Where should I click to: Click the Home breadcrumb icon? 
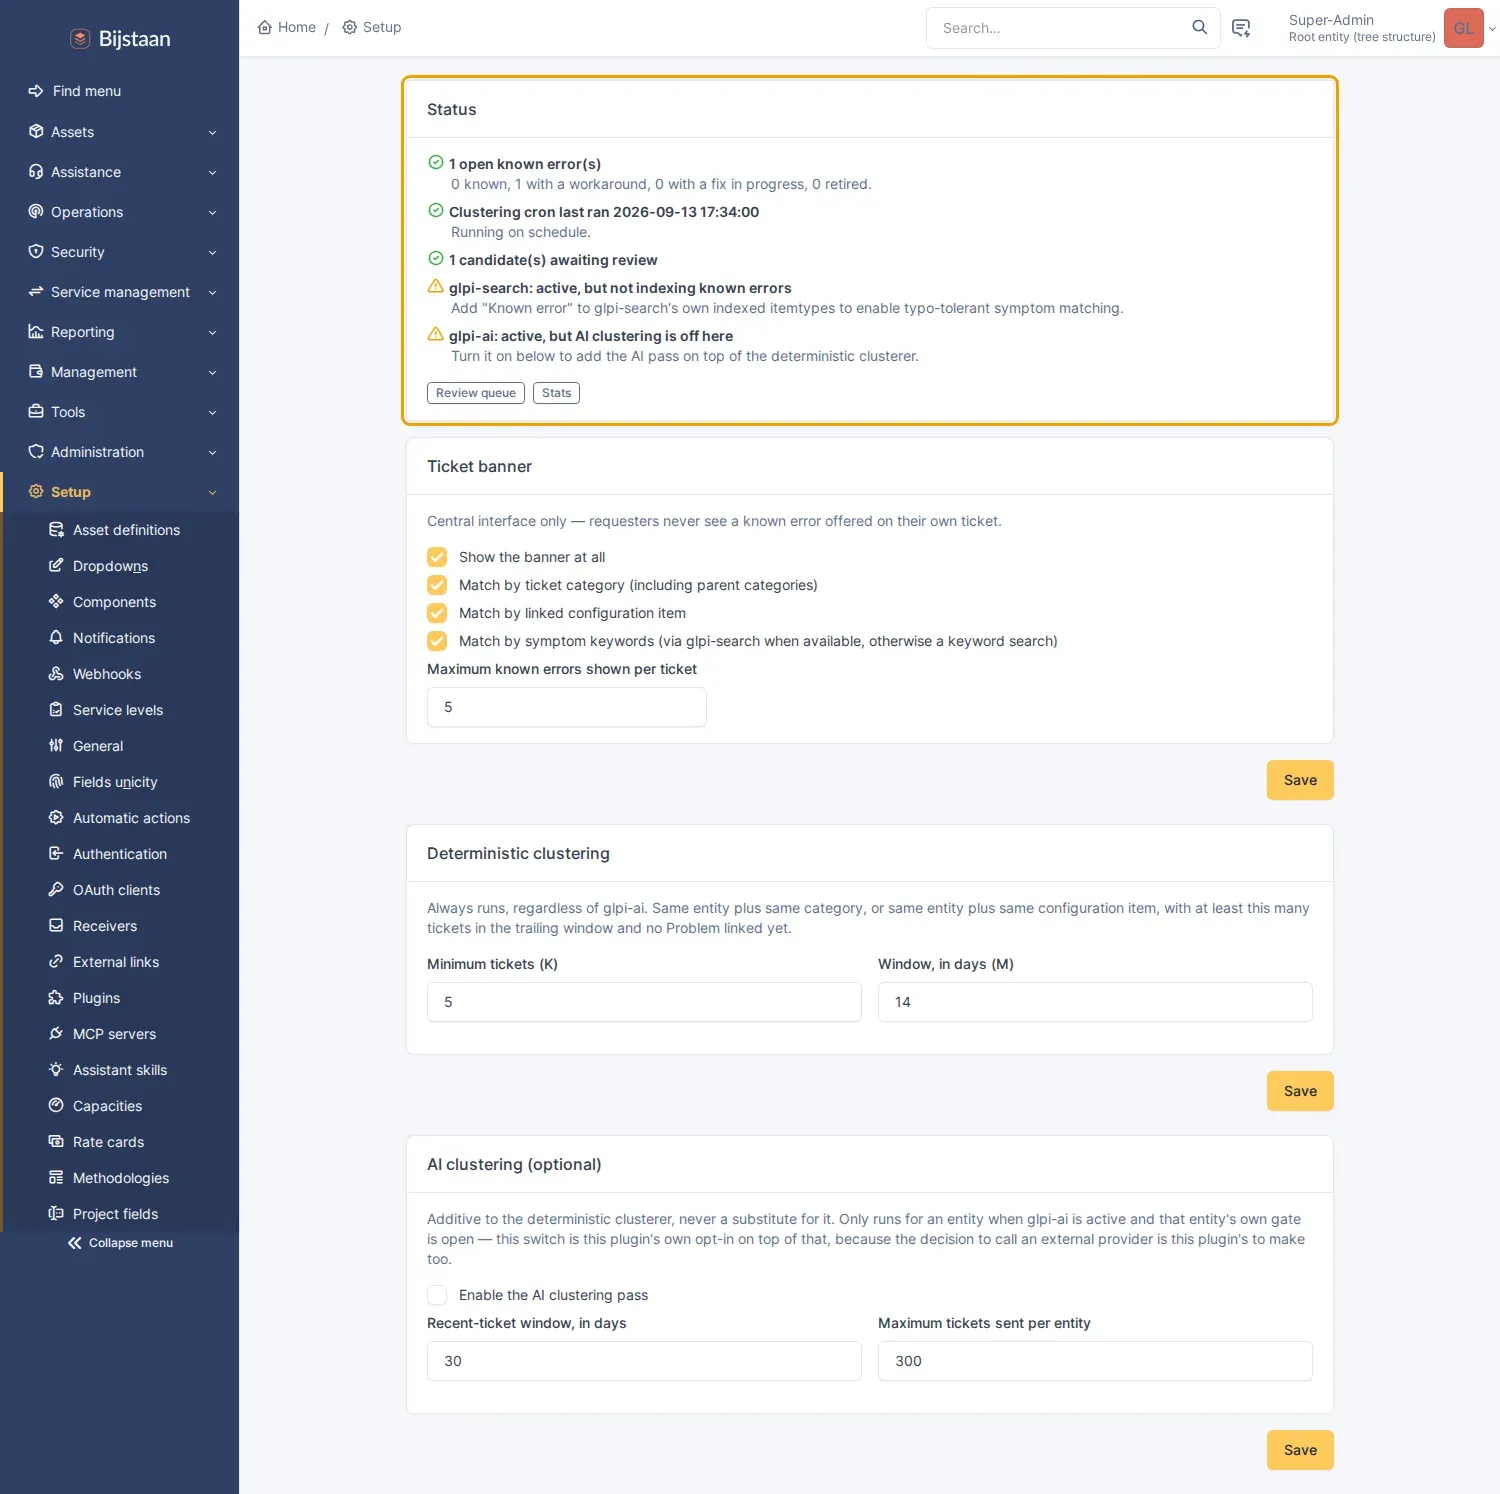[x=265, y=27]
